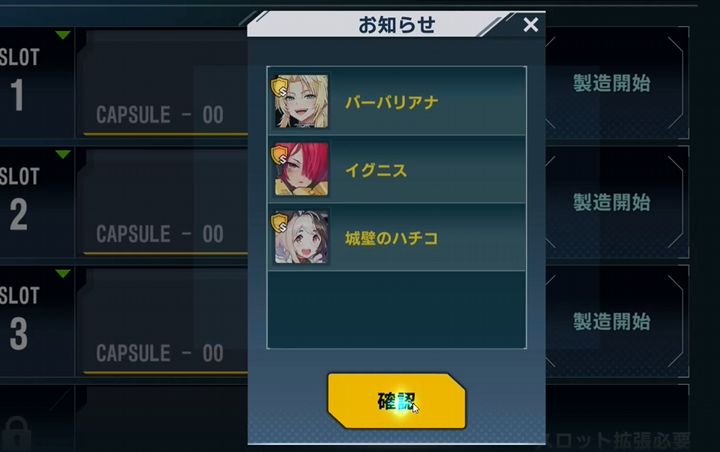
Task: Click the S-rank shield badge on Ignis
Action: [x=279, y=155]
